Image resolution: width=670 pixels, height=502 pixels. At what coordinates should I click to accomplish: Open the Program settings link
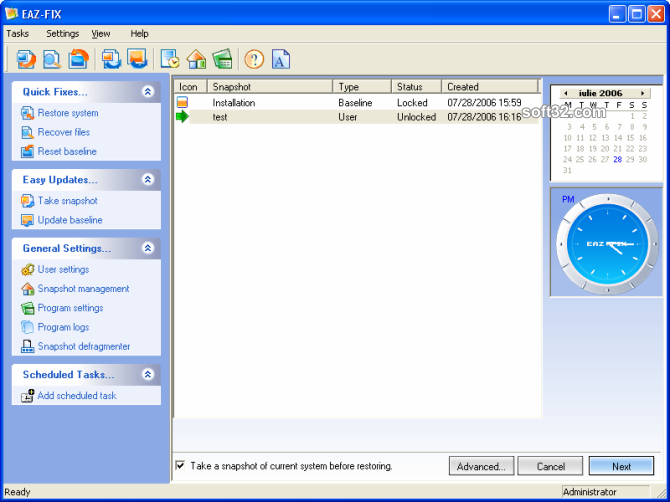pos(71,308)
